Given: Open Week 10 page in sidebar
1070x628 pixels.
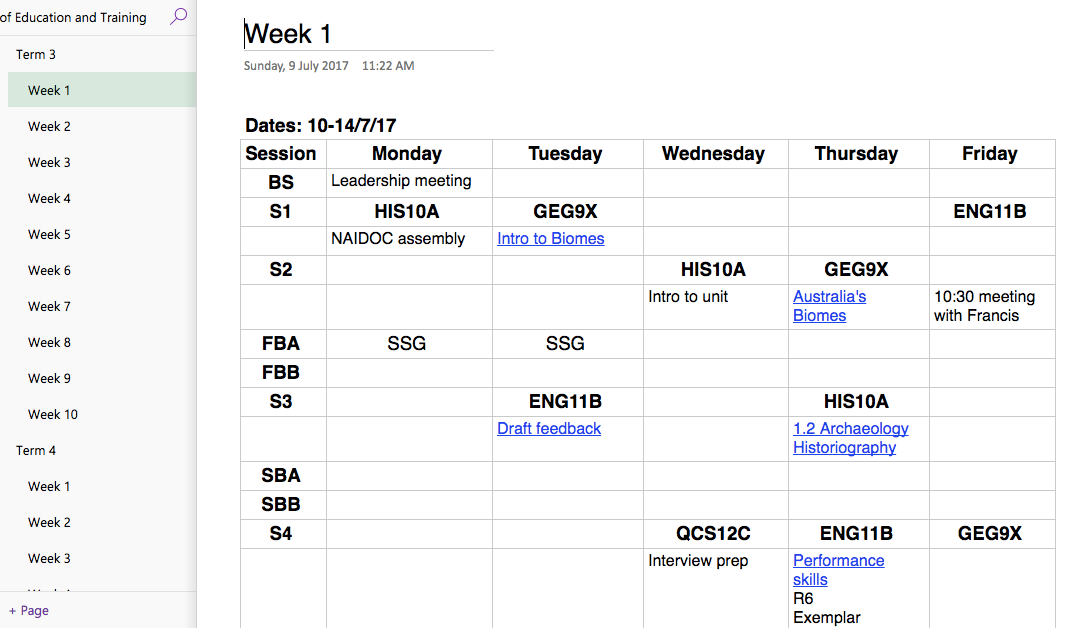Looking at the screenshot, I should 52,414.
